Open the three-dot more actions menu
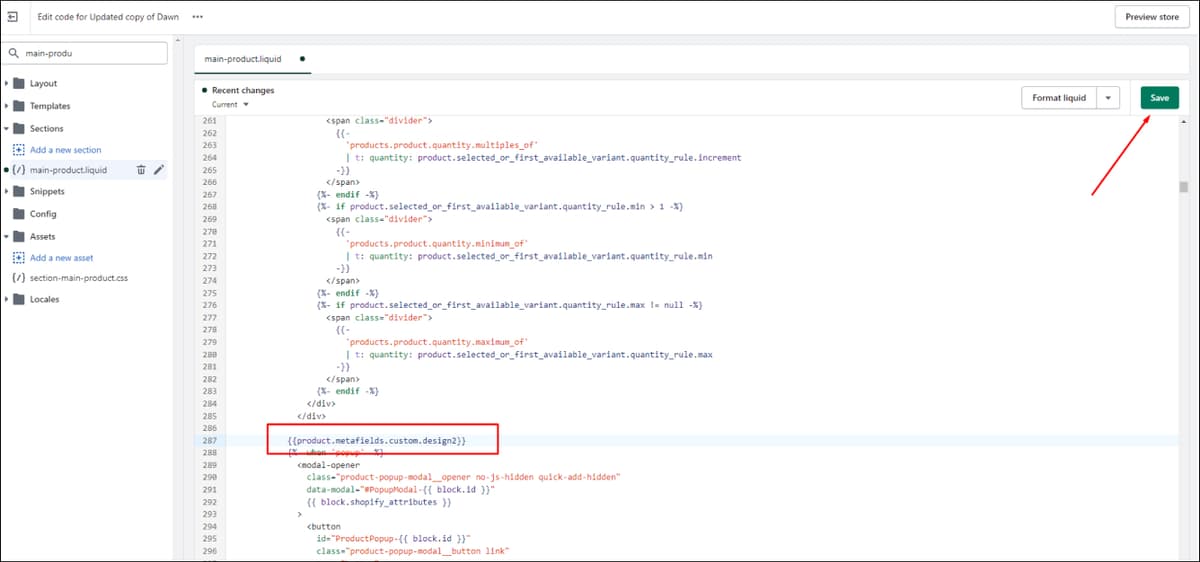1200x562 pixels. (197, 17)
